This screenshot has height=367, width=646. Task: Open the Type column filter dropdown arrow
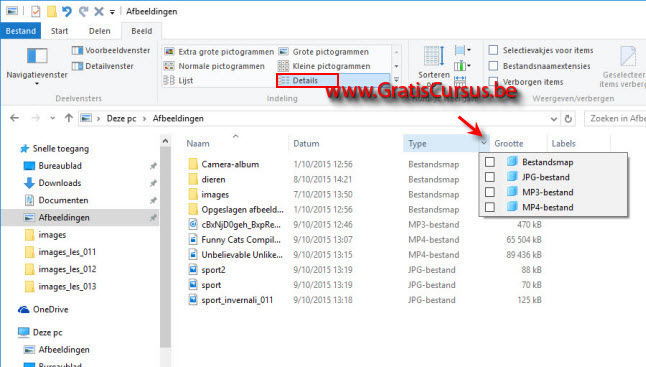(x=484, y=143)
